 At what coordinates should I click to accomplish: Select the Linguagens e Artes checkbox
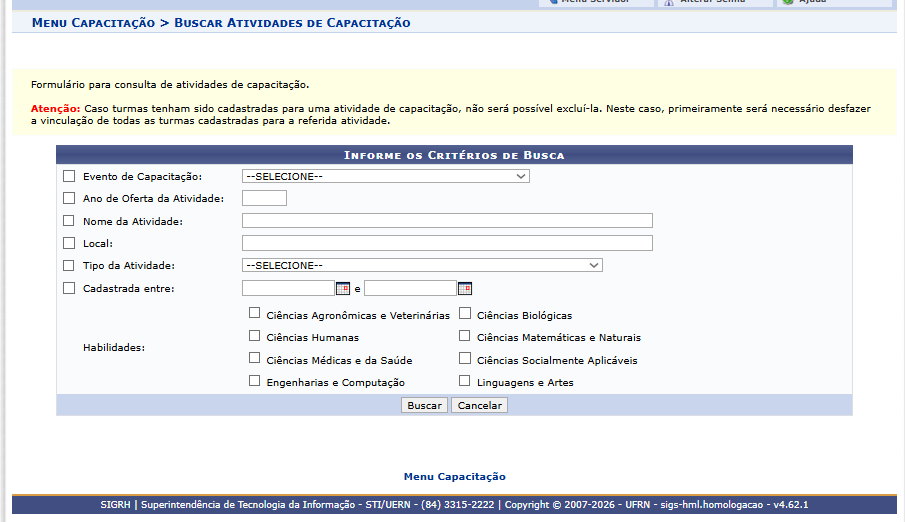pyautogui.click(x=465, y=381)
